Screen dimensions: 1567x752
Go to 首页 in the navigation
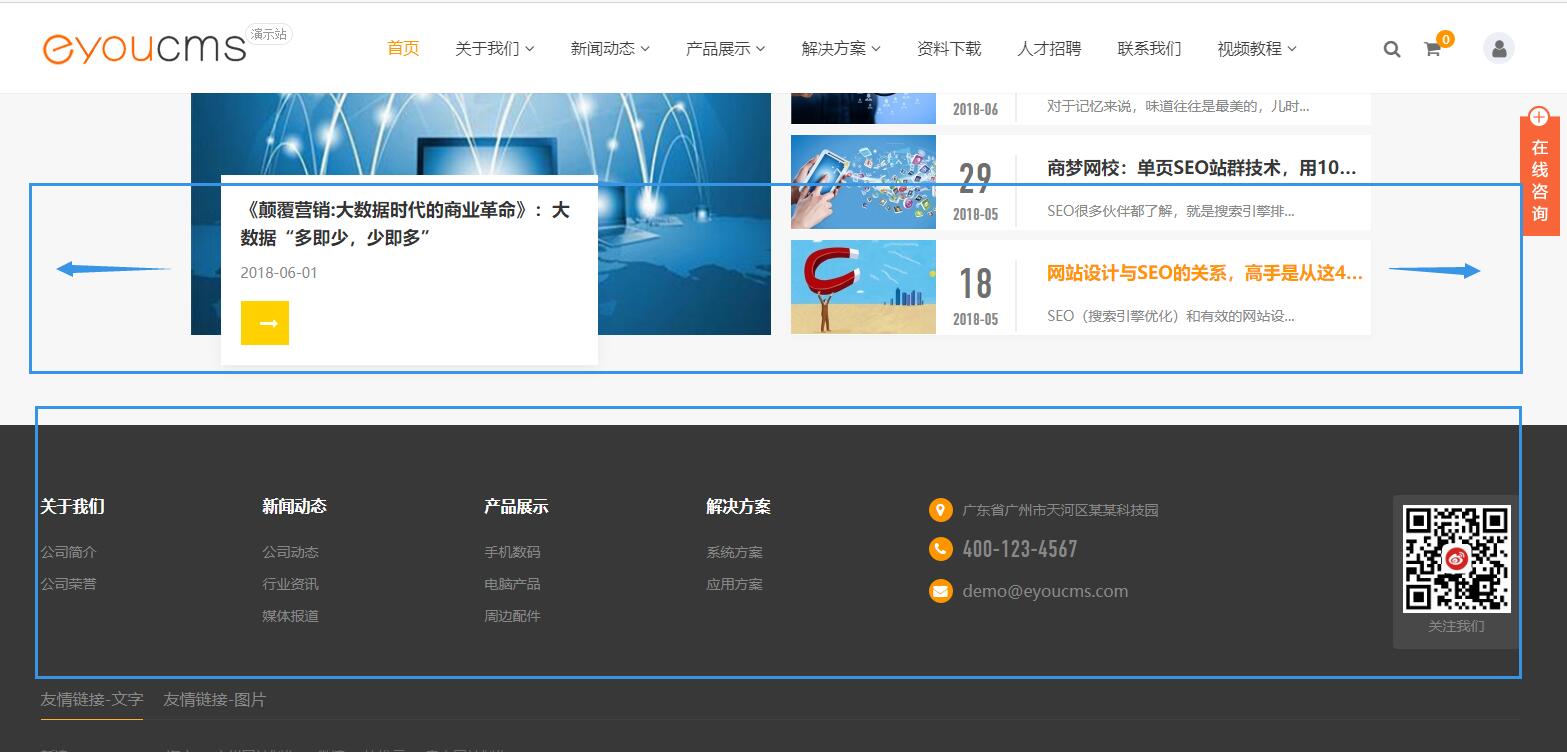click(x=403, y=48)
